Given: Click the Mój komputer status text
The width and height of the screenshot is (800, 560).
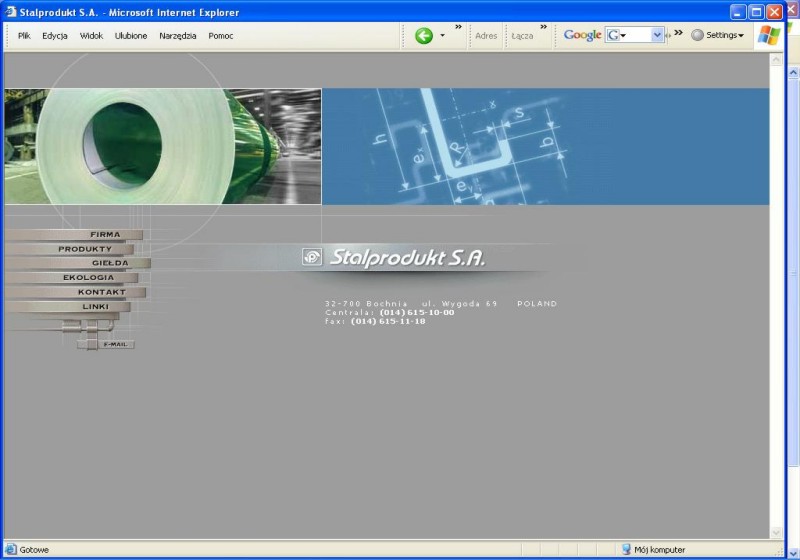Looking at the screenshot, I should pos(659,550).
